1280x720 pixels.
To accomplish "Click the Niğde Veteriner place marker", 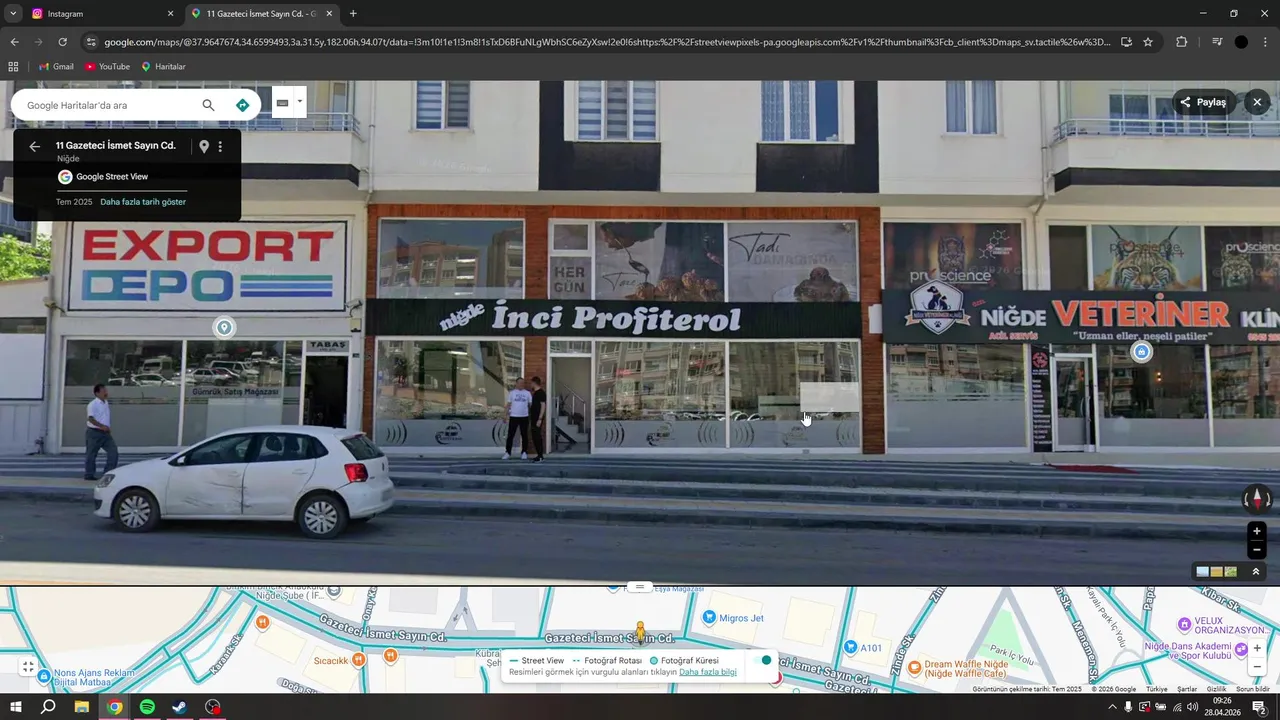I will click(x=1141, y=352).
